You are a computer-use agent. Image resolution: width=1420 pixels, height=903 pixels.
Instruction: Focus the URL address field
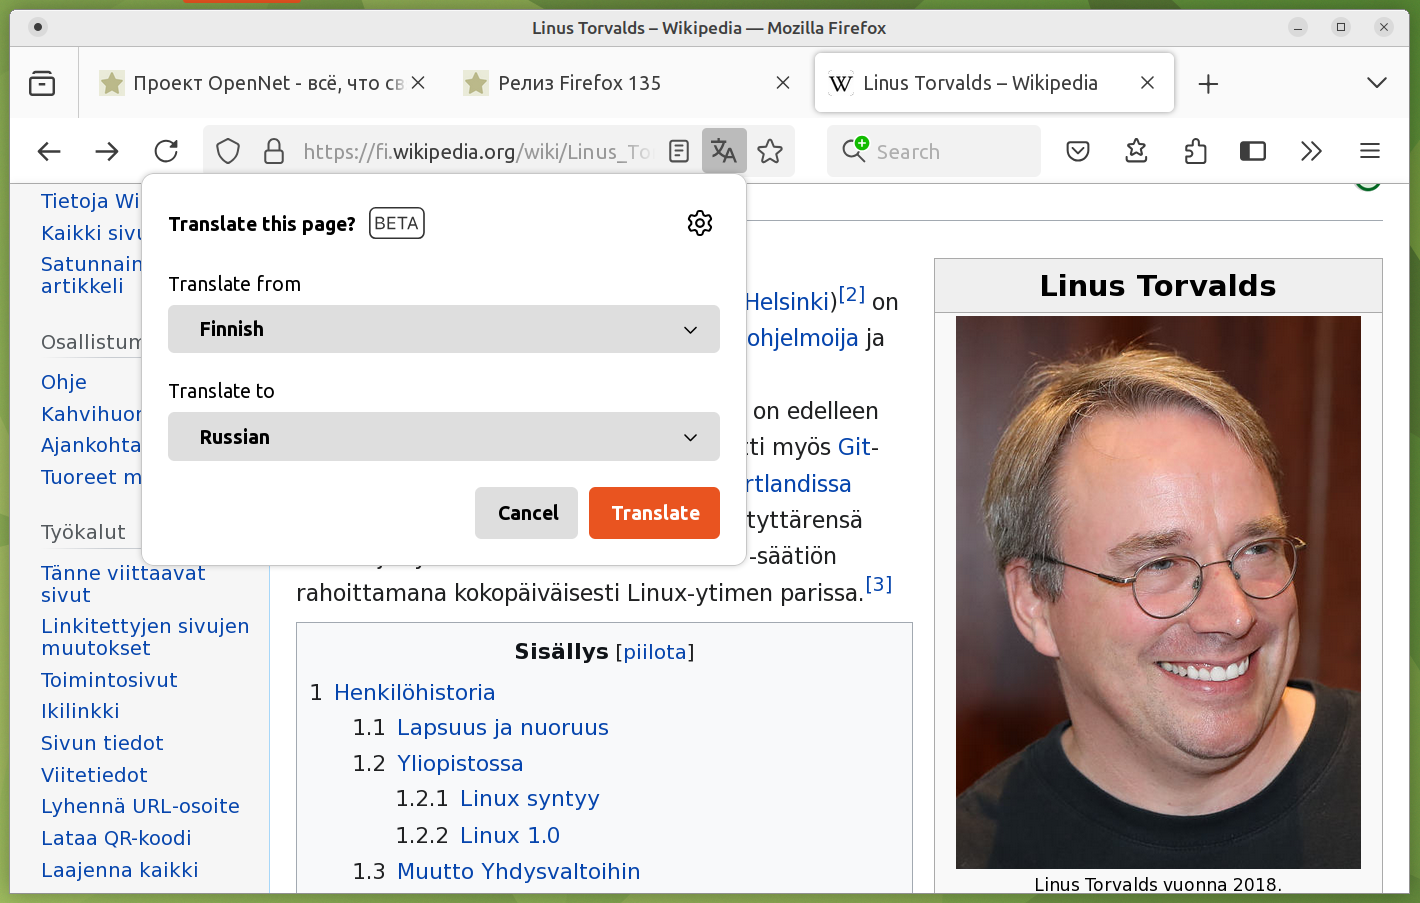pyautogui.click(x=476, y=152)
